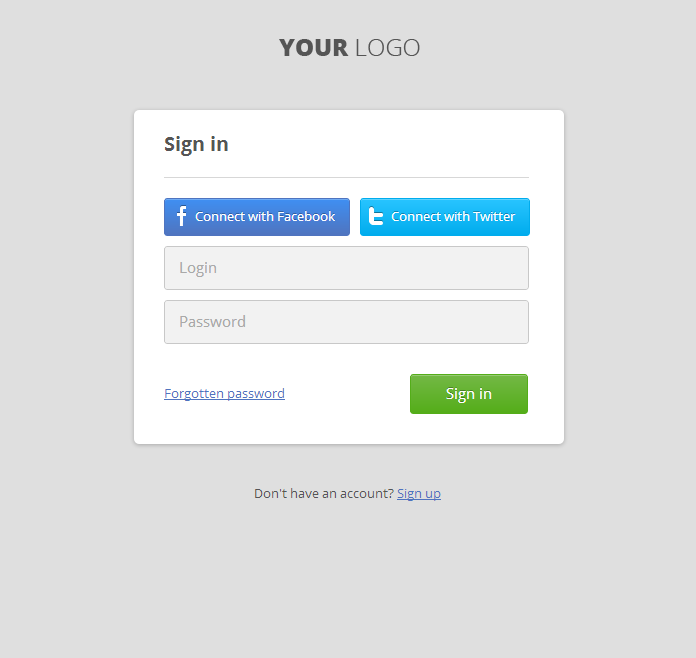Screen dimensions: 696x658
Task: Click the word "Facebook" on the blue button
Action: pyautogui.click(x=306, y=217)
